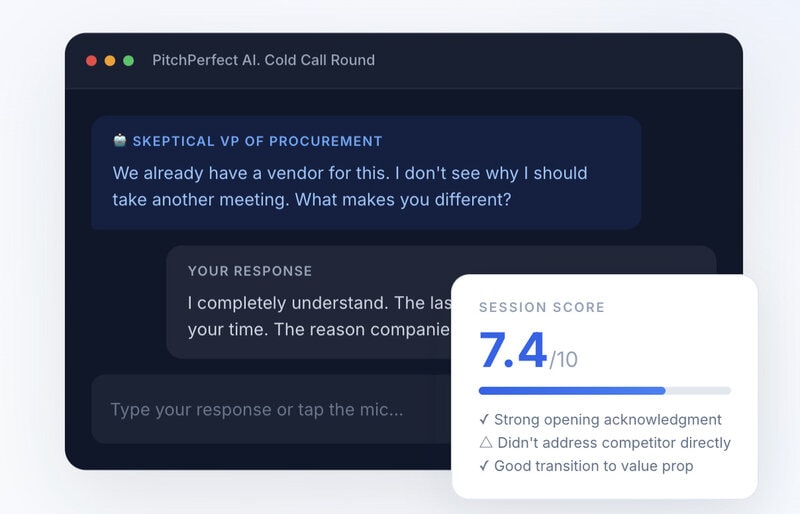The height and width of the screenshot is (514, 800).
Task: Click the green maximize window dot
Action: click(129, 61)
